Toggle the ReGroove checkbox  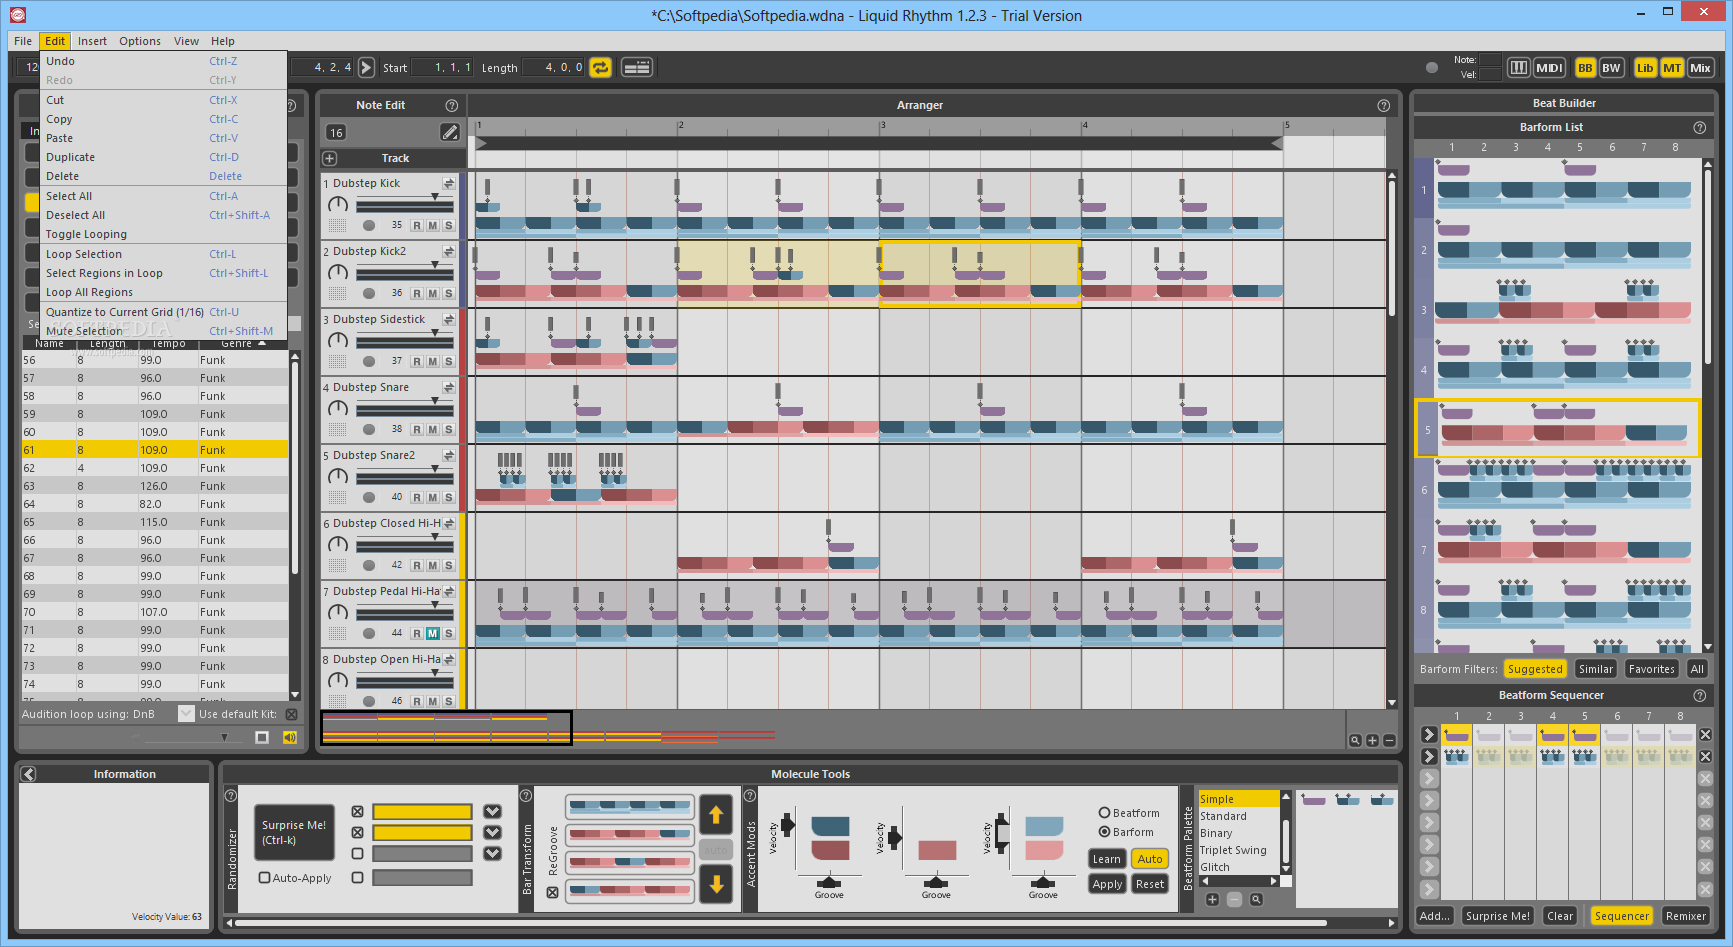[x=552, y=892]
